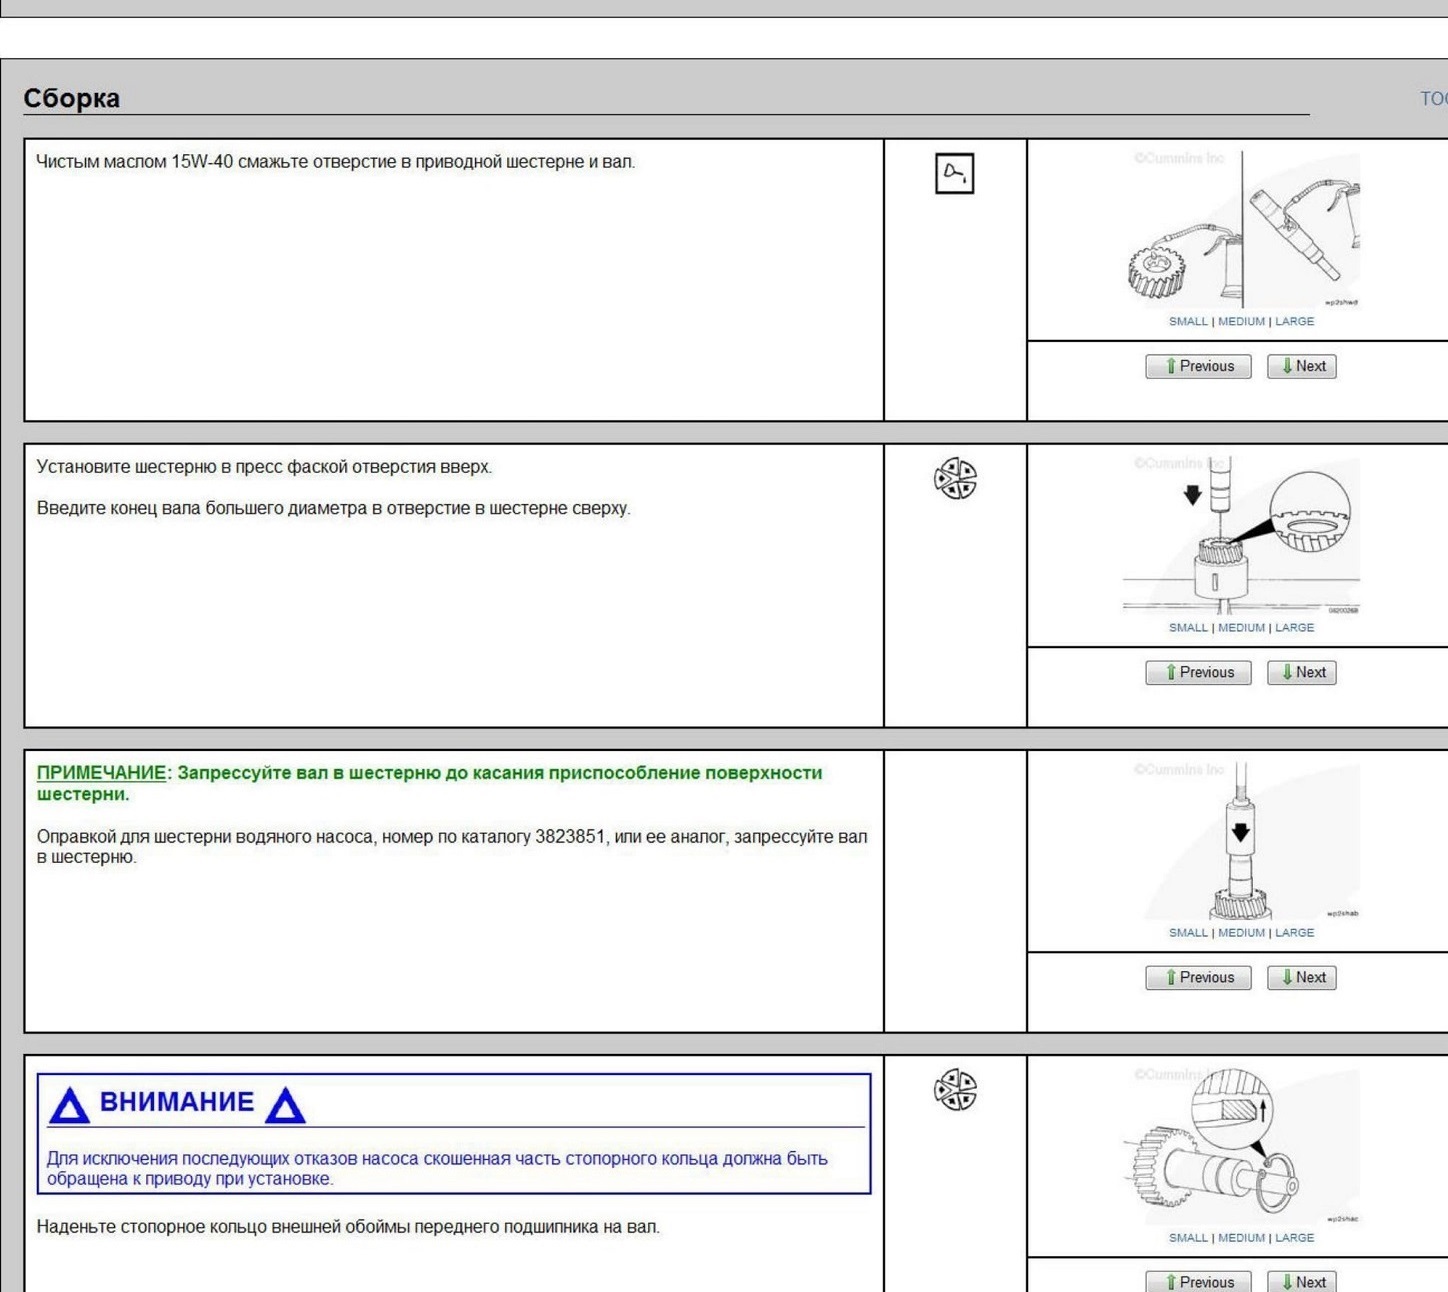Click the ПРИМЕЧАНИЕ underlined note label

[101, 773]
